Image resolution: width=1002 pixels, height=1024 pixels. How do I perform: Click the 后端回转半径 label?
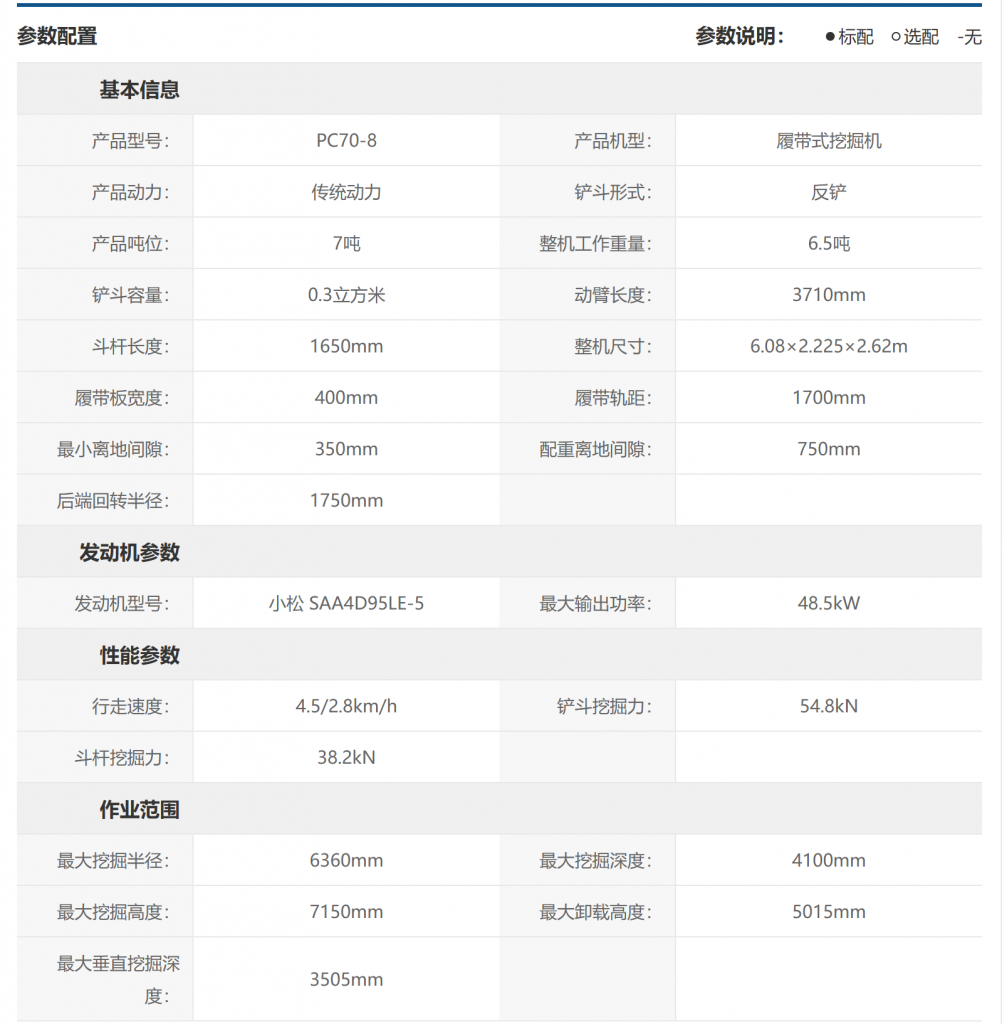[112, 501]
